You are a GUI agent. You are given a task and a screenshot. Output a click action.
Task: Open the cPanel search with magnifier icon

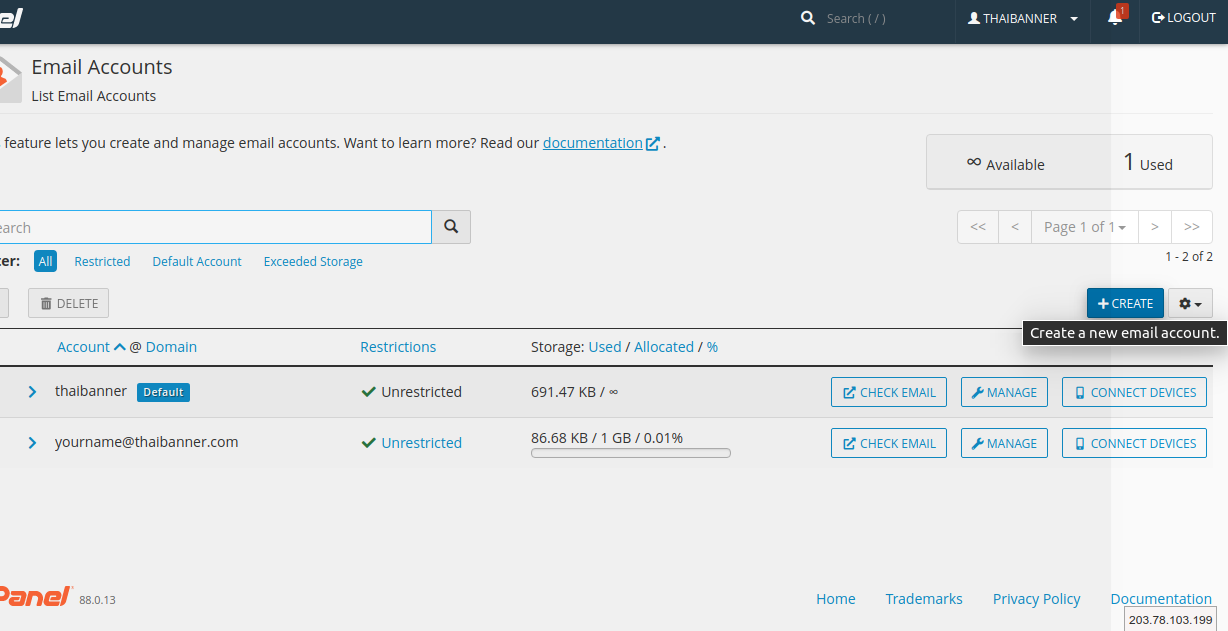808,18
